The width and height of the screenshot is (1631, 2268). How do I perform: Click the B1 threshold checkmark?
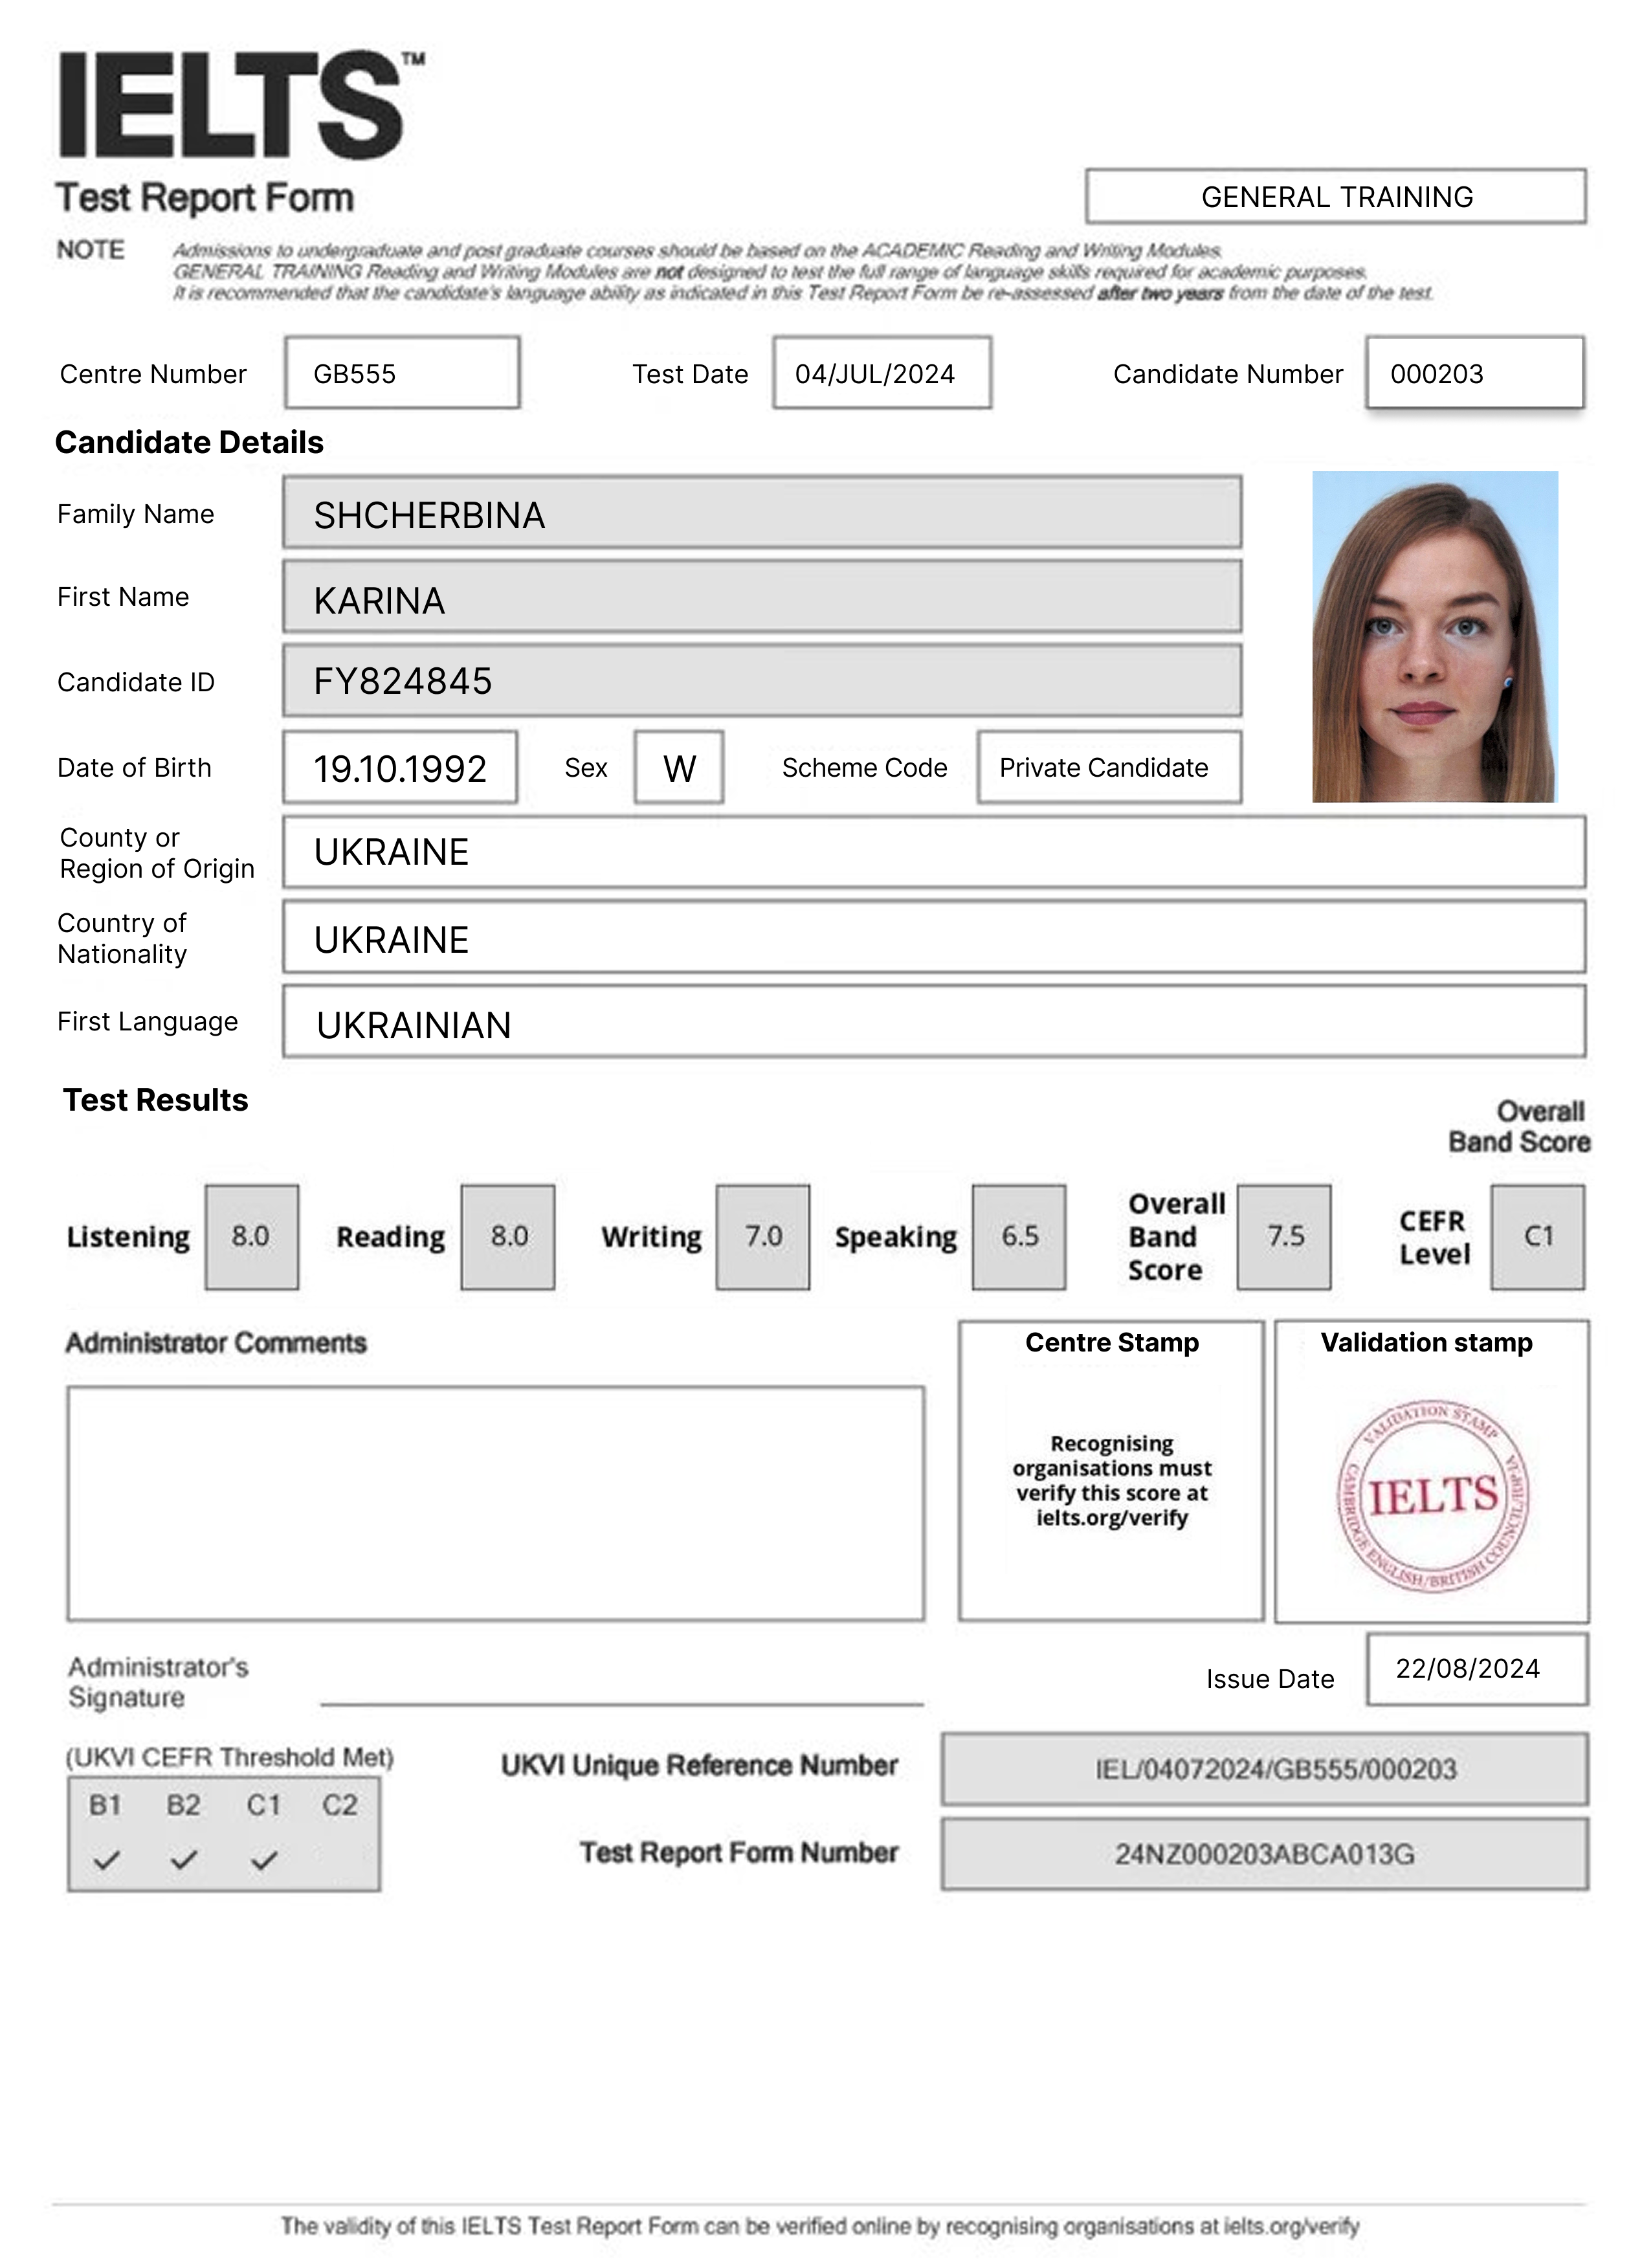point(106,1860)
